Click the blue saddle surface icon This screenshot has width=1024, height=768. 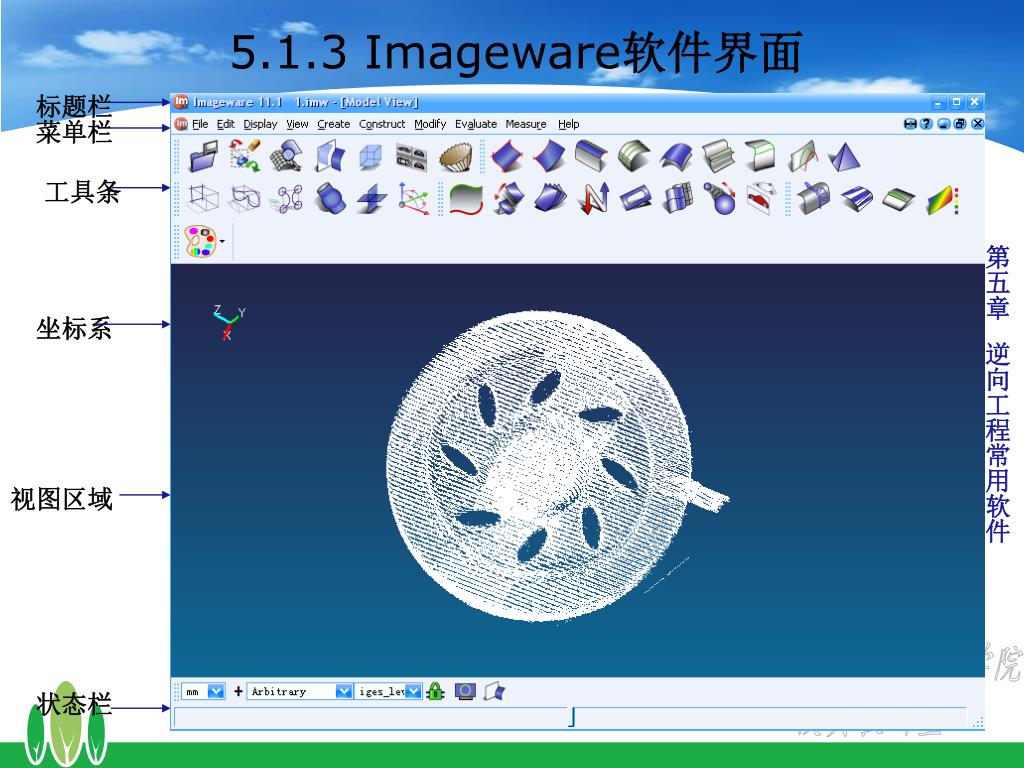[676, 157]
